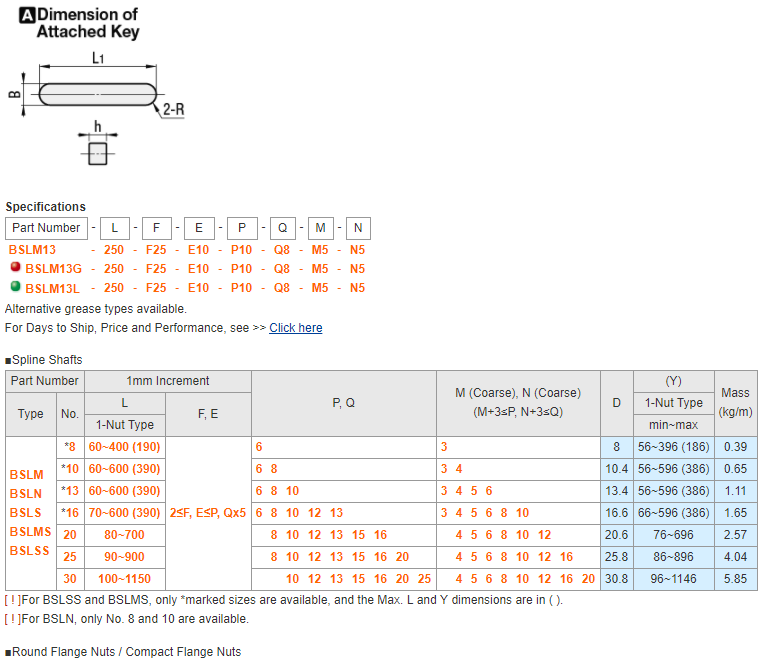
Task: Click the '25' No. cell
Action: (70, 557)
